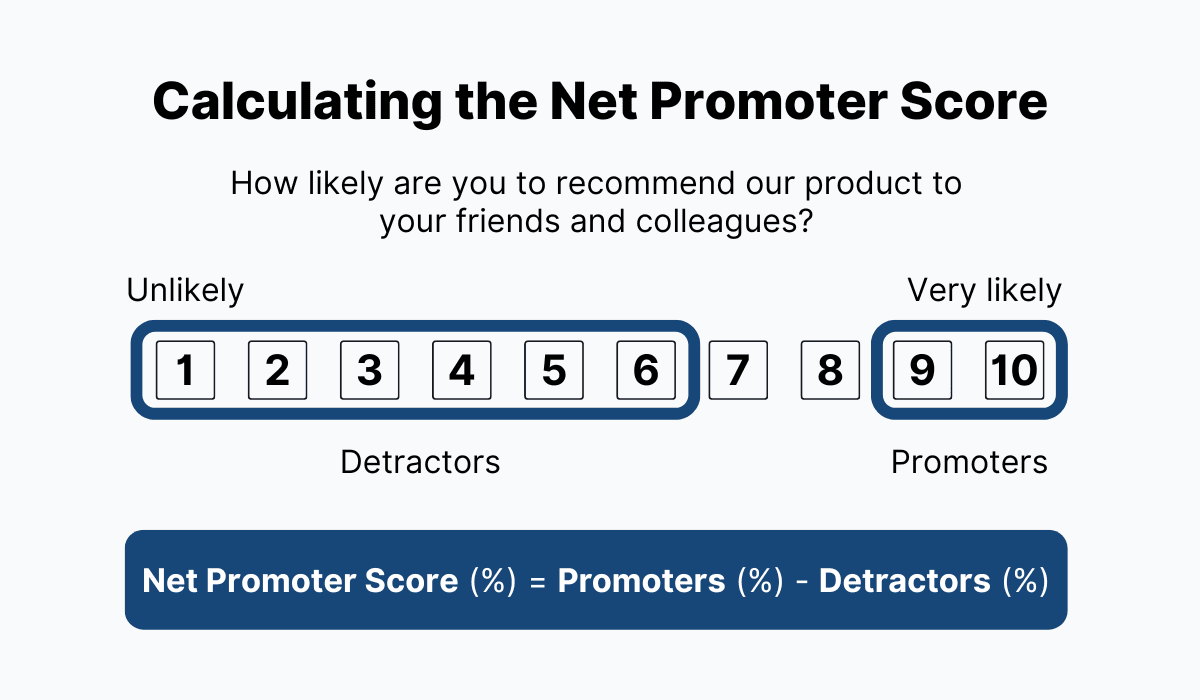Select the top score 10 box
This screenshot has width=1200, height=700.
(1014, 370)
